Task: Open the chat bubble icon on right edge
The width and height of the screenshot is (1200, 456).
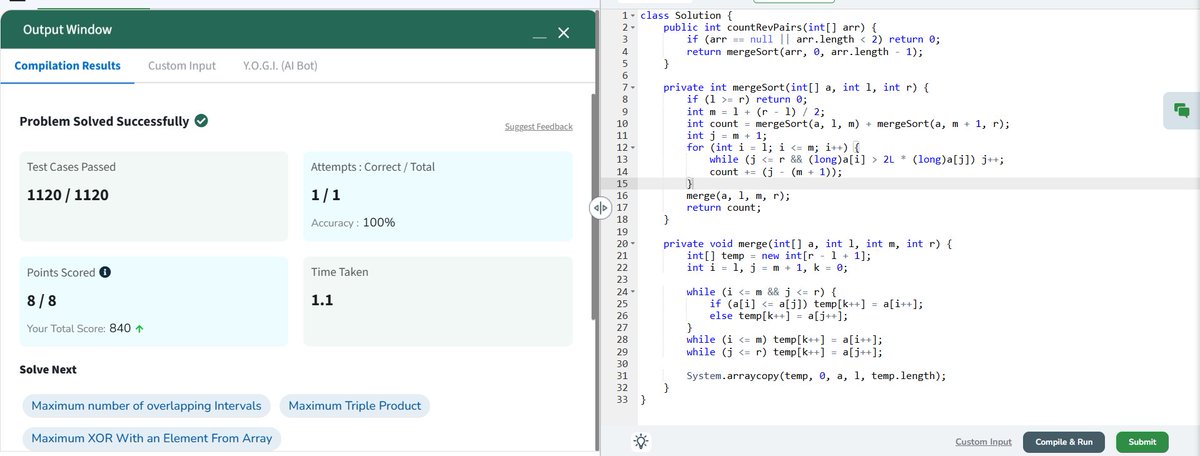Action: (x=1181, y=109)
